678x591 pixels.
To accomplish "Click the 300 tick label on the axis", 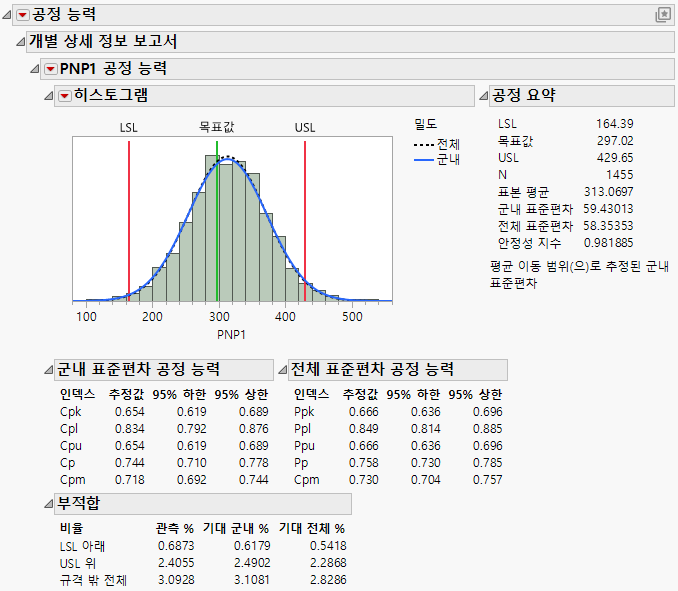I will tap(219, 317).
